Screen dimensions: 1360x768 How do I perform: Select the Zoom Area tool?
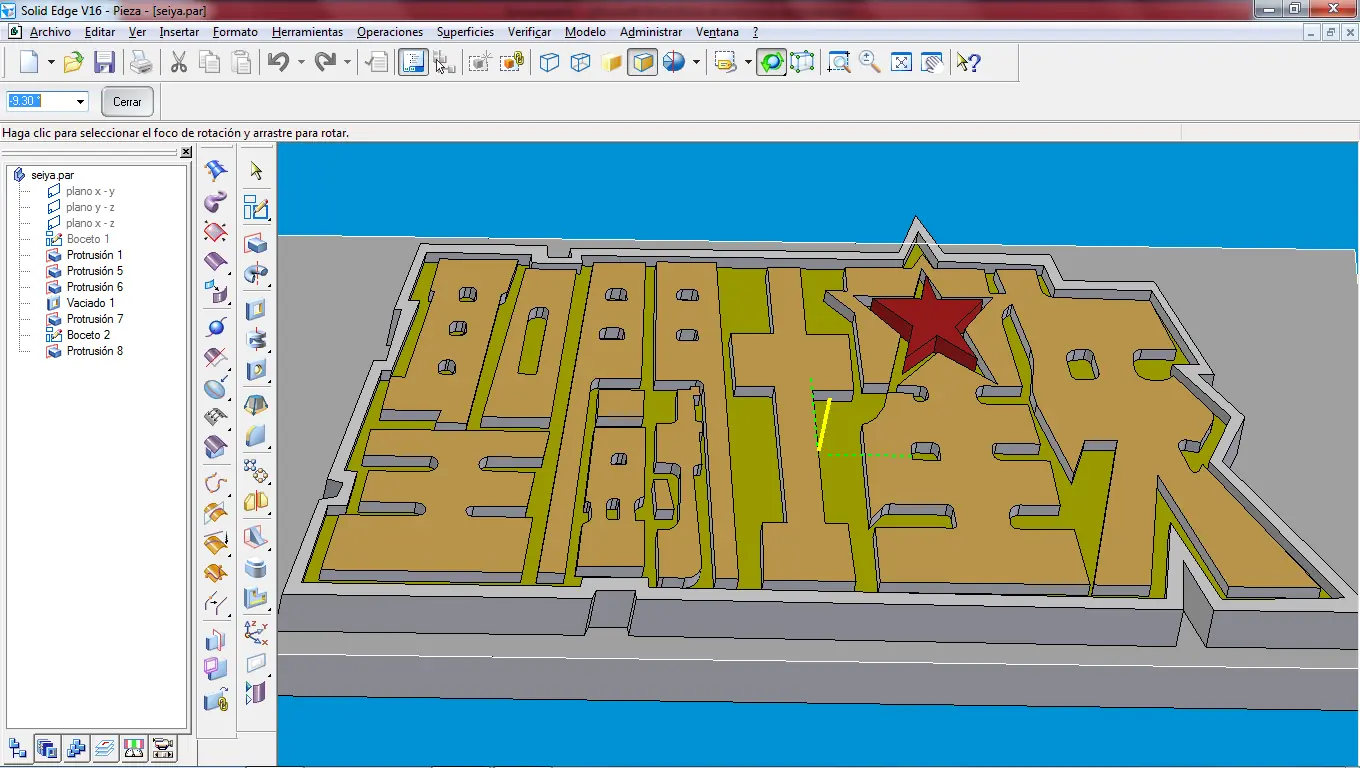point(839,63)
